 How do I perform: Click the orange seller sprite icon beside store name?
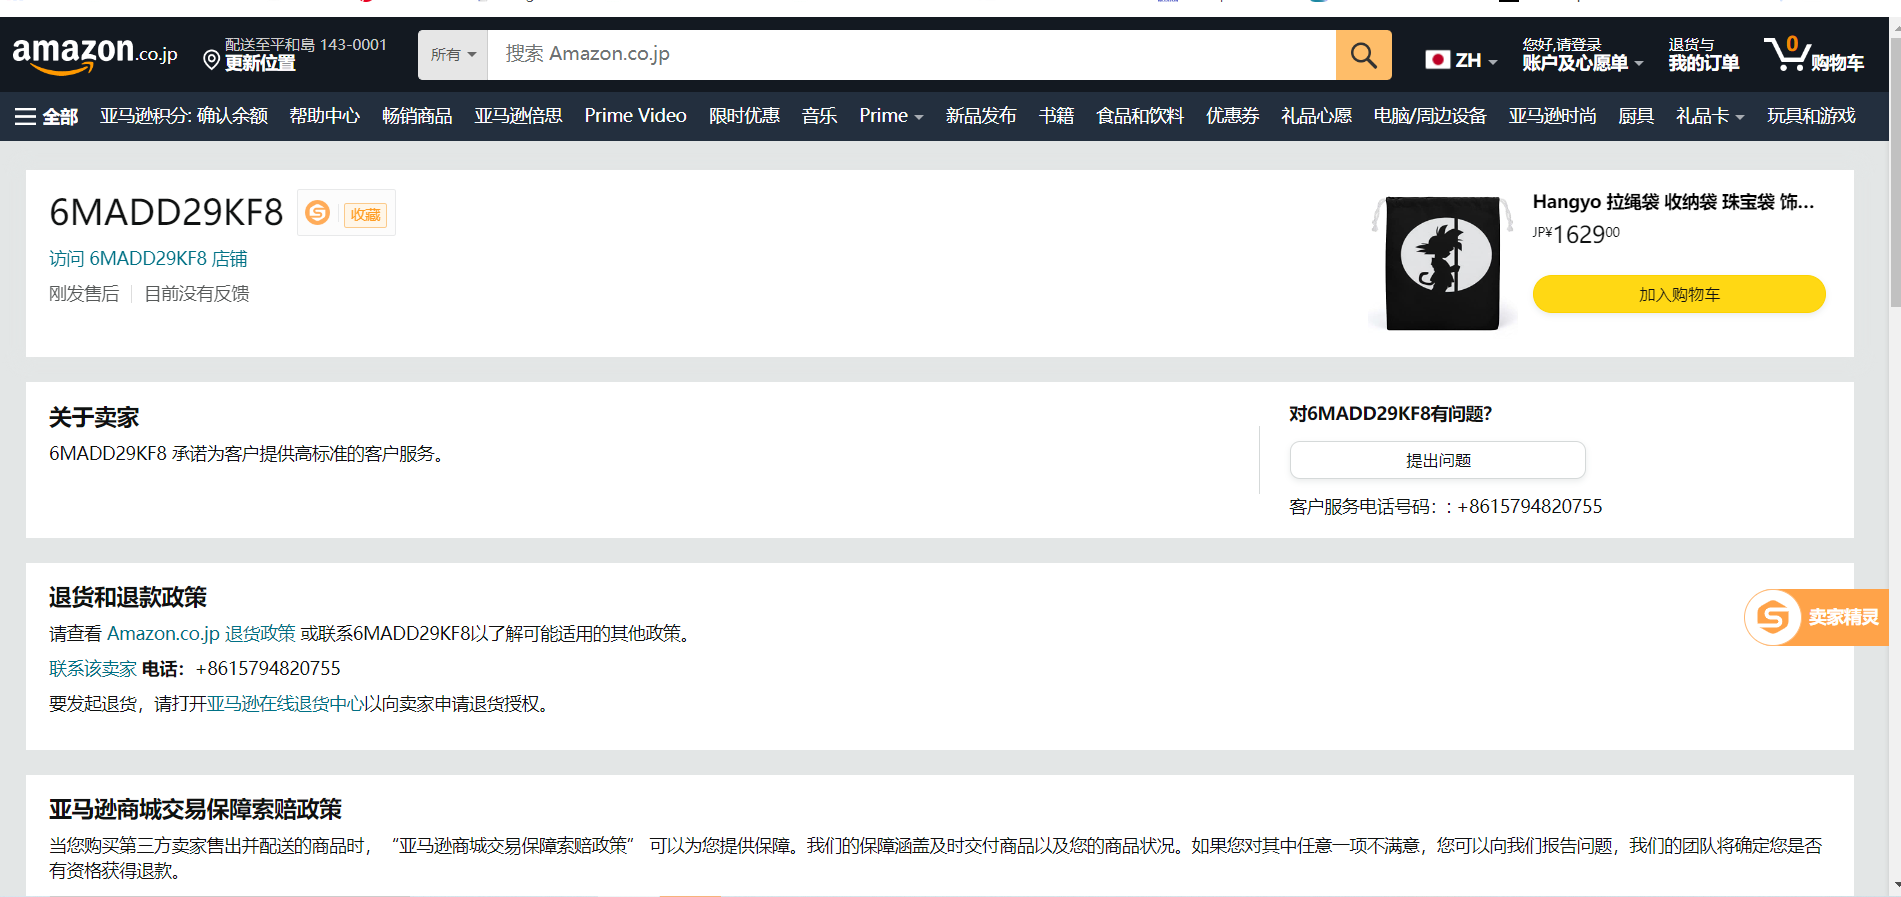(x=318, y=213)
